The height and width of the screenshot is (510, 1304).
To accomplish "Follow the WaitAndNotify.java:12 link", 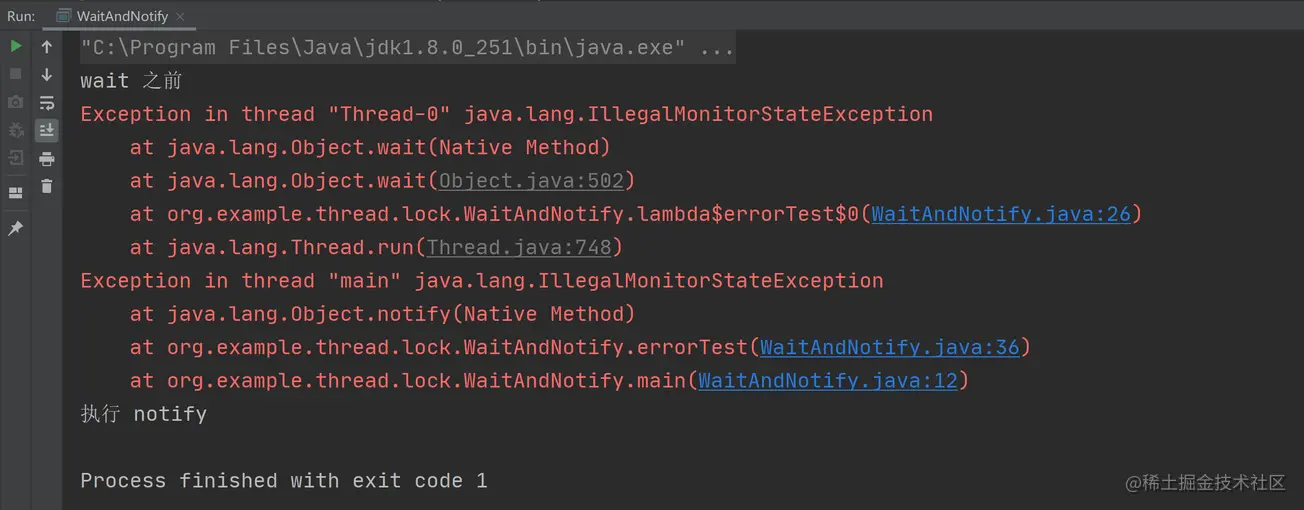I will point(827,381).
